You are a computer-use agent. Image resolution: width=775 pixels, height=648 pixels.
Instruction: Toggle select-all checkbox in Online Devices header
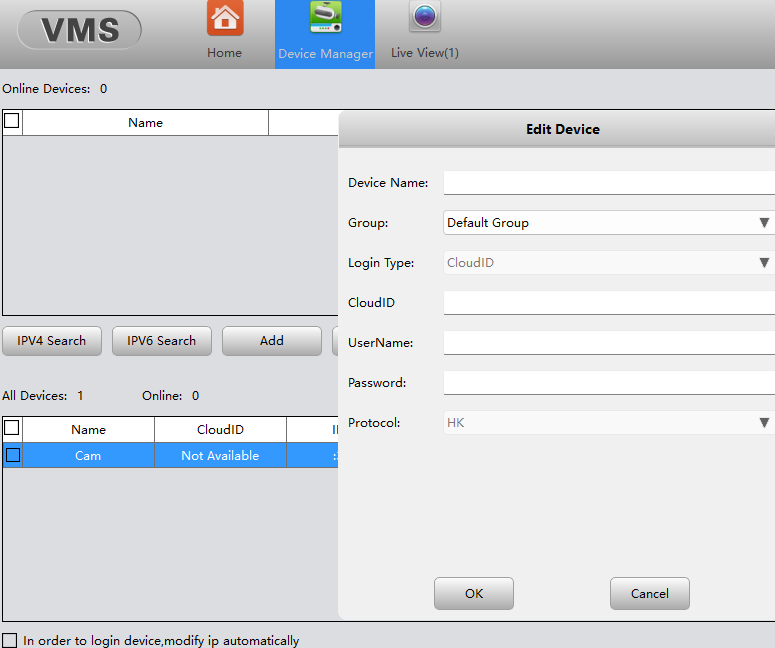point(12,122)
